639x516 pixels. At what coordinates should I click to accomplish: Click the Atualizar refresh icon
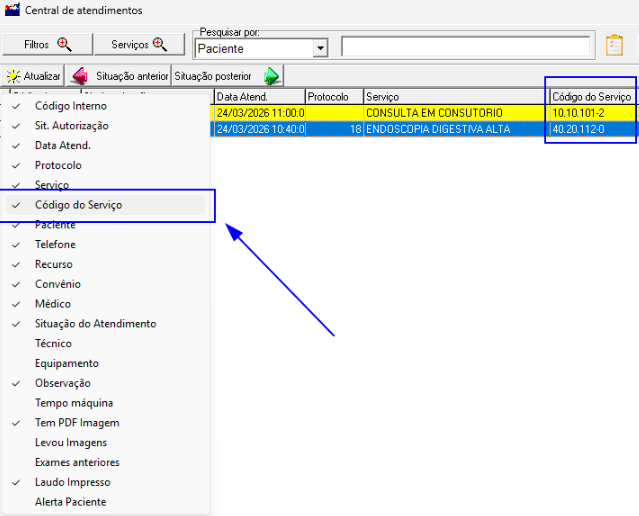coord(15,76)
